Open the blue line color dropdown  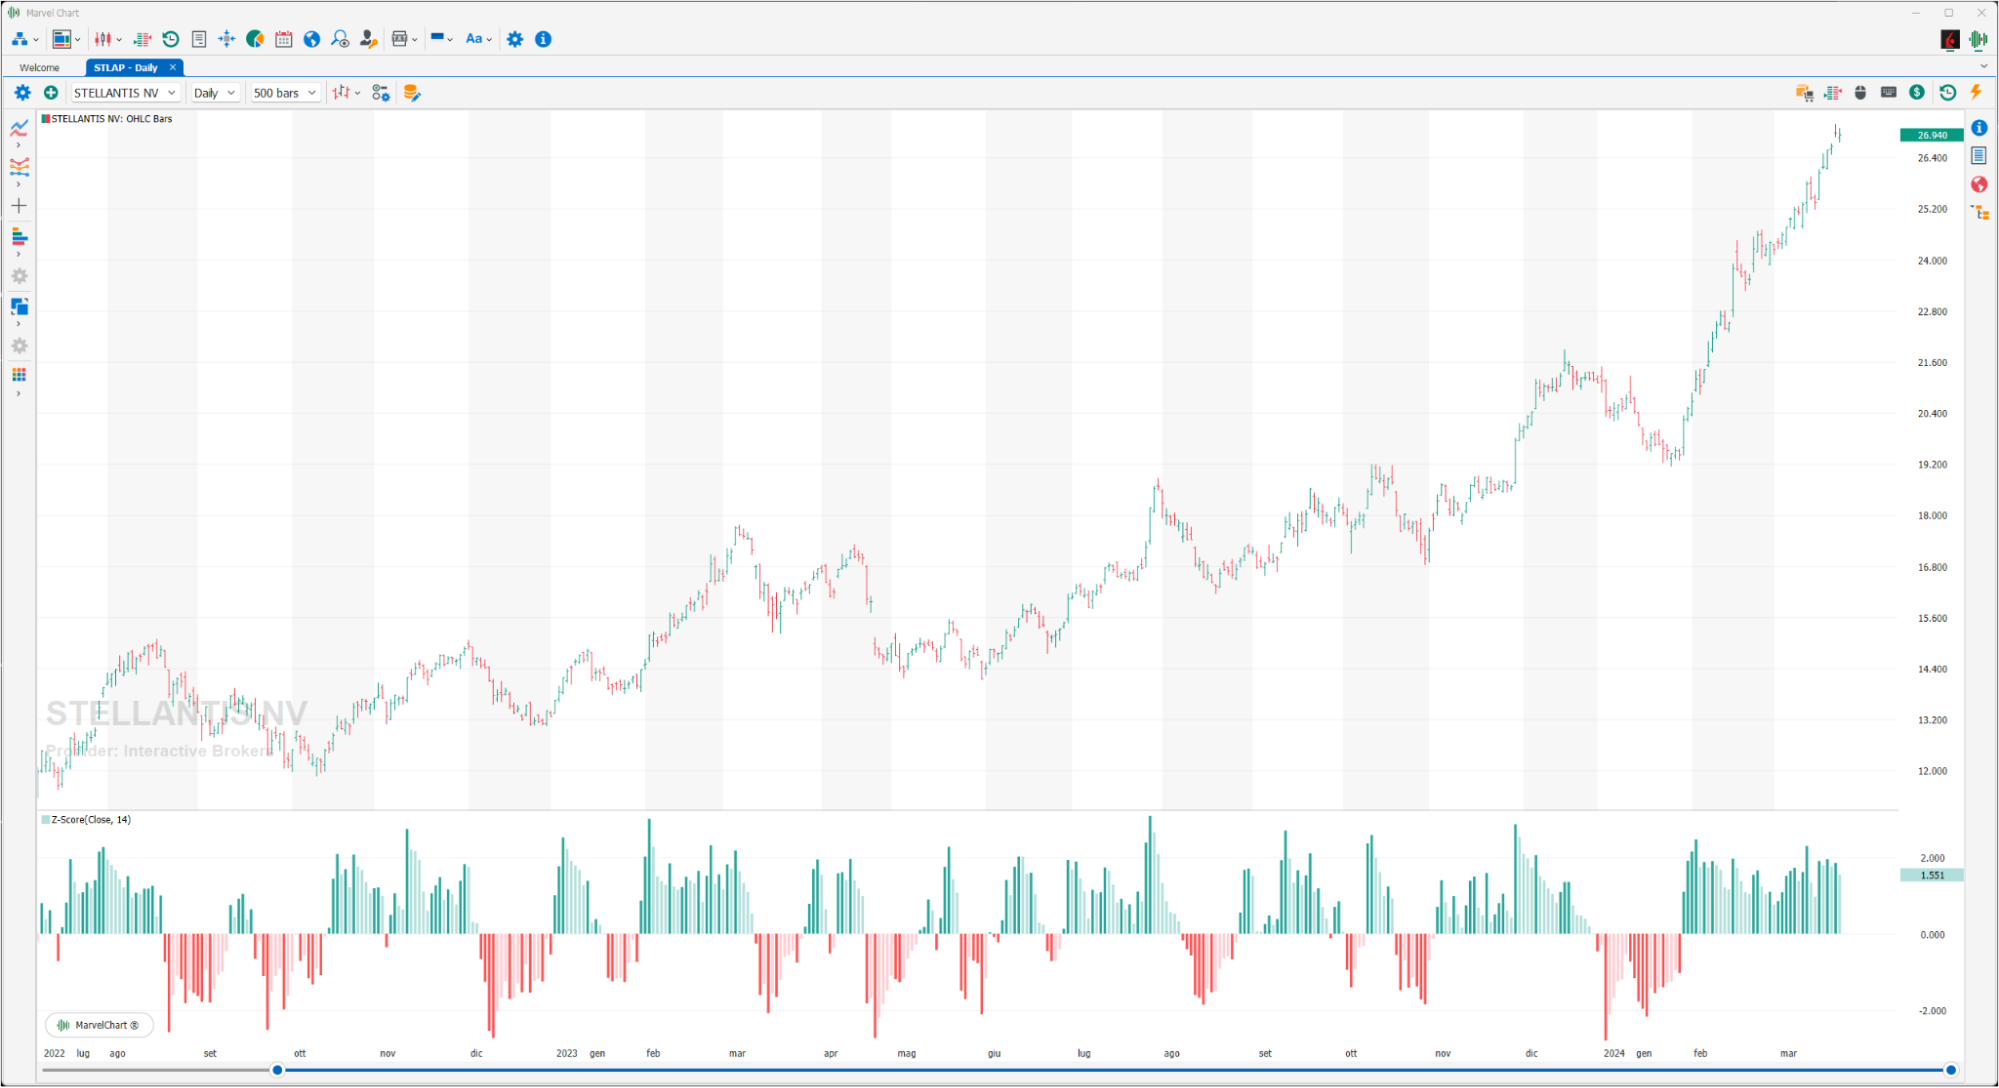441,39
